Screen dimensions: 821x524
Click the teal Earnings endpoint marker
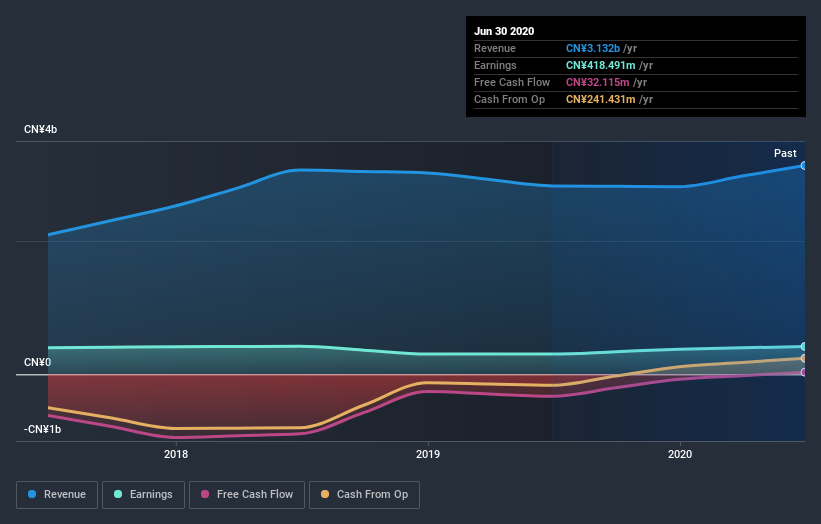click(803, 347)
